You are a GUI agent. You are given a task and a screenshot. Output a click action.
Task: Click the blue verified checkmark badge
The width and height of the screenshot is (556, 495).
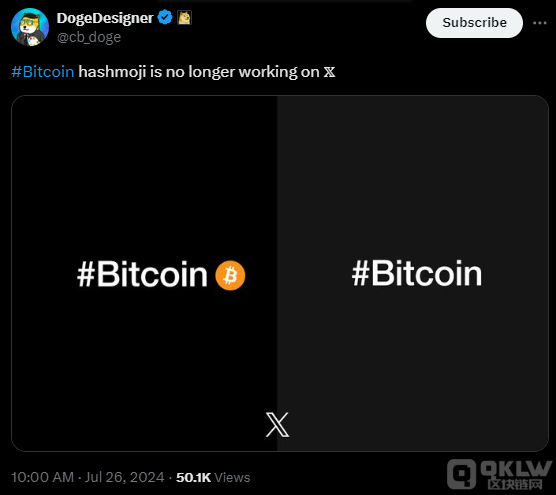(165, 17)
